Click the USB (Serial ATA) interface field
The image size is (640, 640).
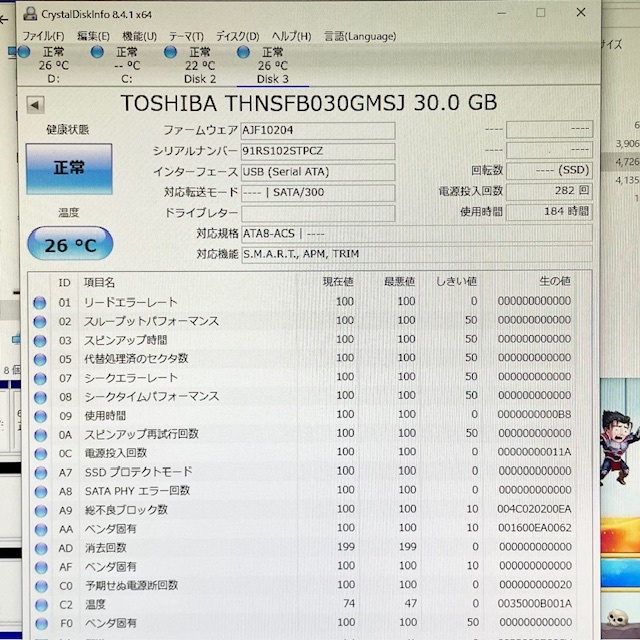[x=318, y=172]
